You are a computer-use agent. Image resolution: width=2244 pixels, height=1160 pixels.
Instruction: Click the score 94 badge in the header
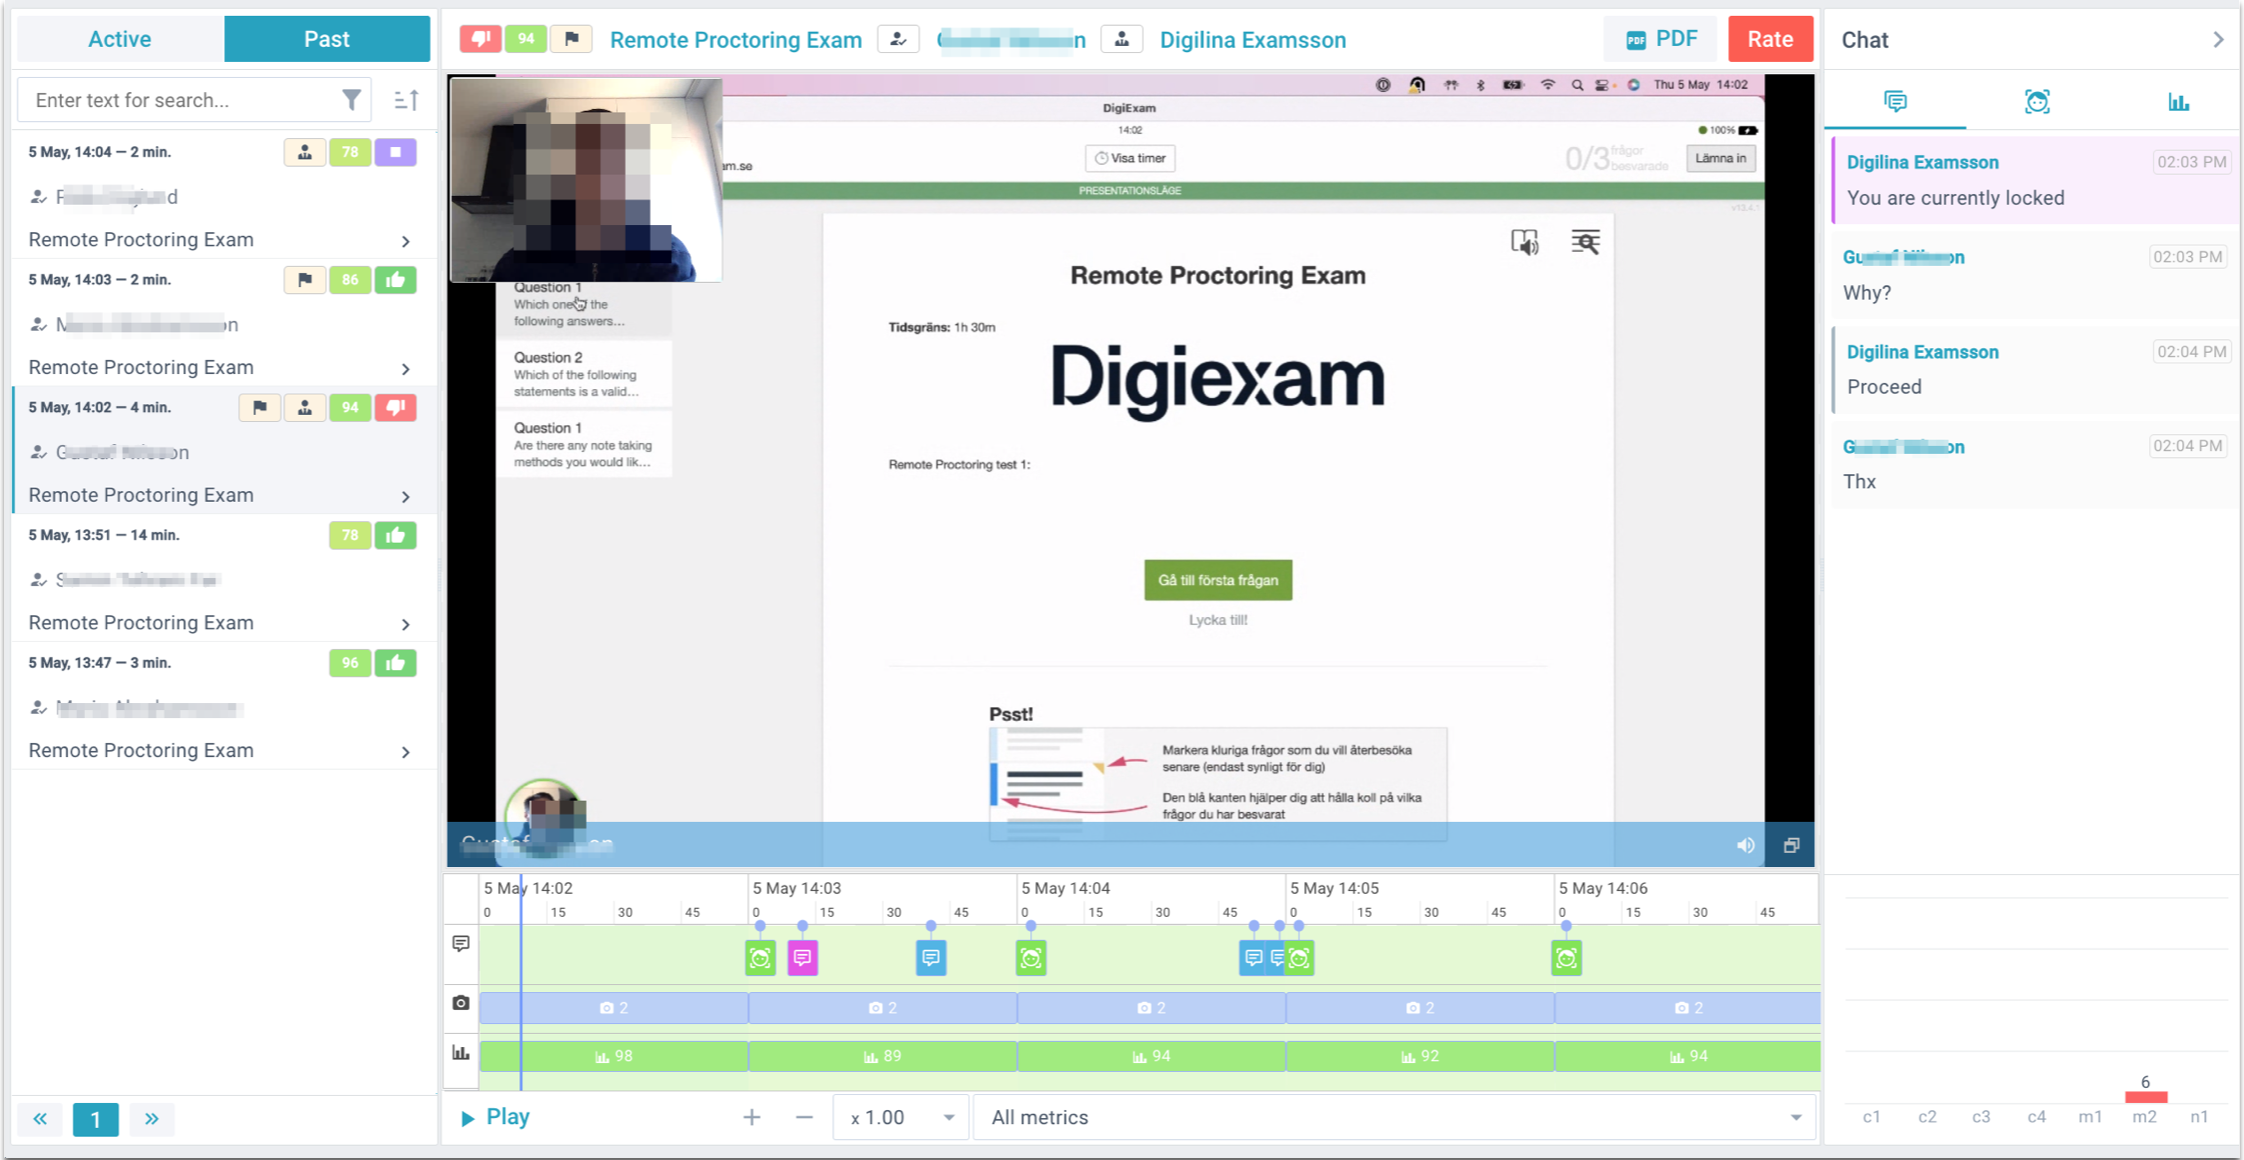point(526,39)
